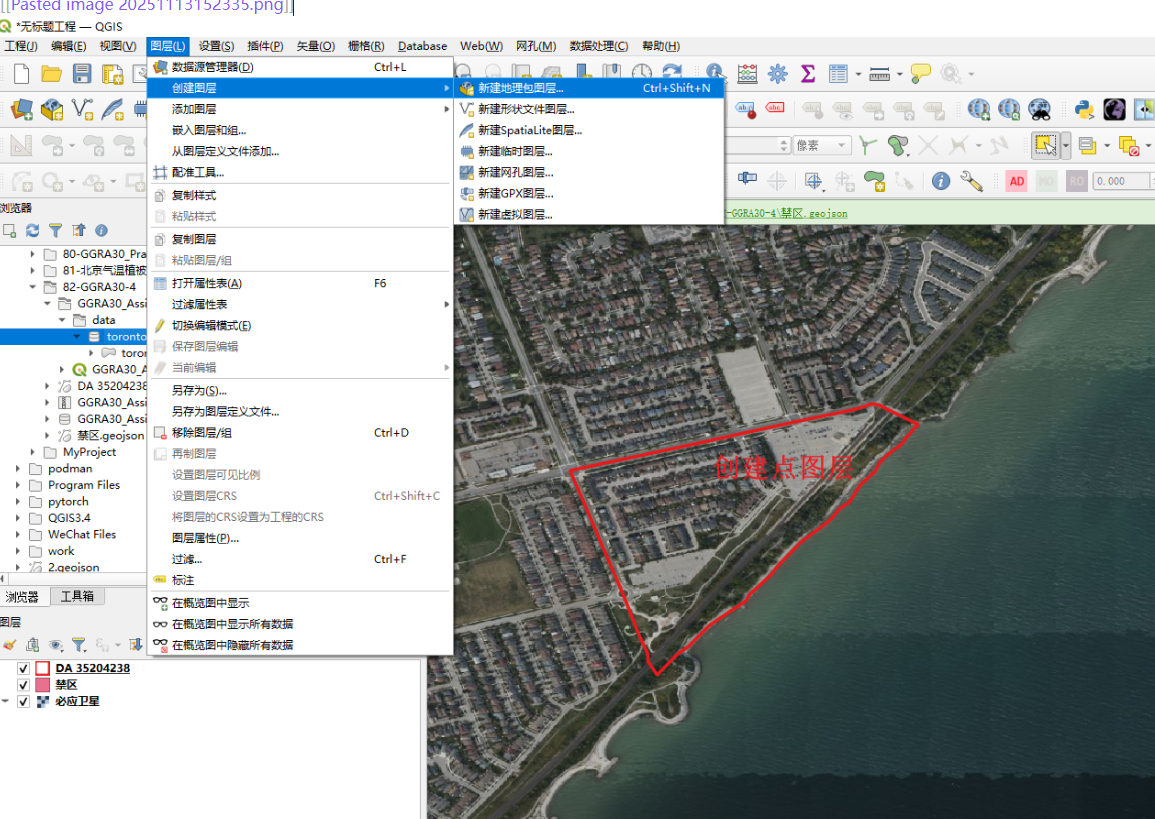
Task: Click the Temporal Controller clock icon
Action: [x=642, y=71]
